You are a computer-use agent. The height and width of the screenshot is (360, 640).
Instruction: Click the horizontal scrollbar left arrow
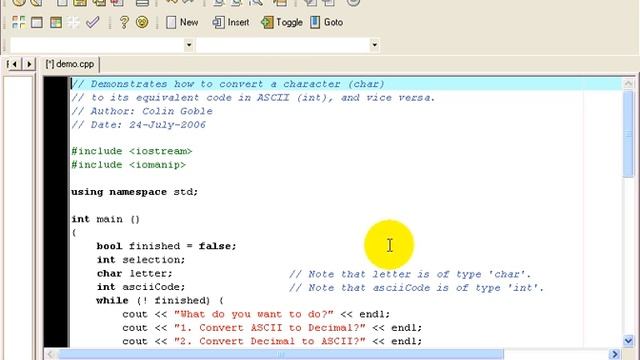pos(50,354)
